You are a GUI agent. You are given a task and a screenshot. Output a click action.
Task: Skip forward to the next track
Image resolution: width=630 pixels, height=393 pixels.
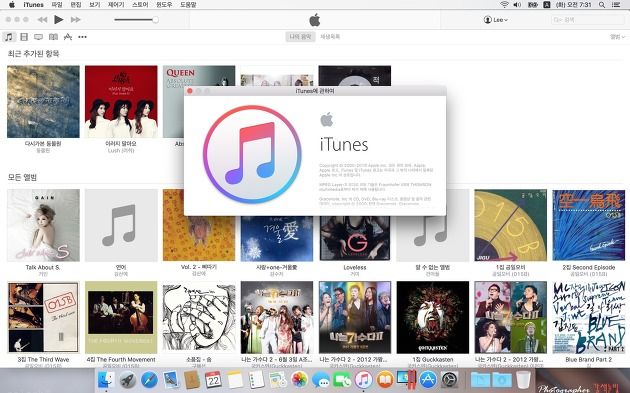[76, 19]
